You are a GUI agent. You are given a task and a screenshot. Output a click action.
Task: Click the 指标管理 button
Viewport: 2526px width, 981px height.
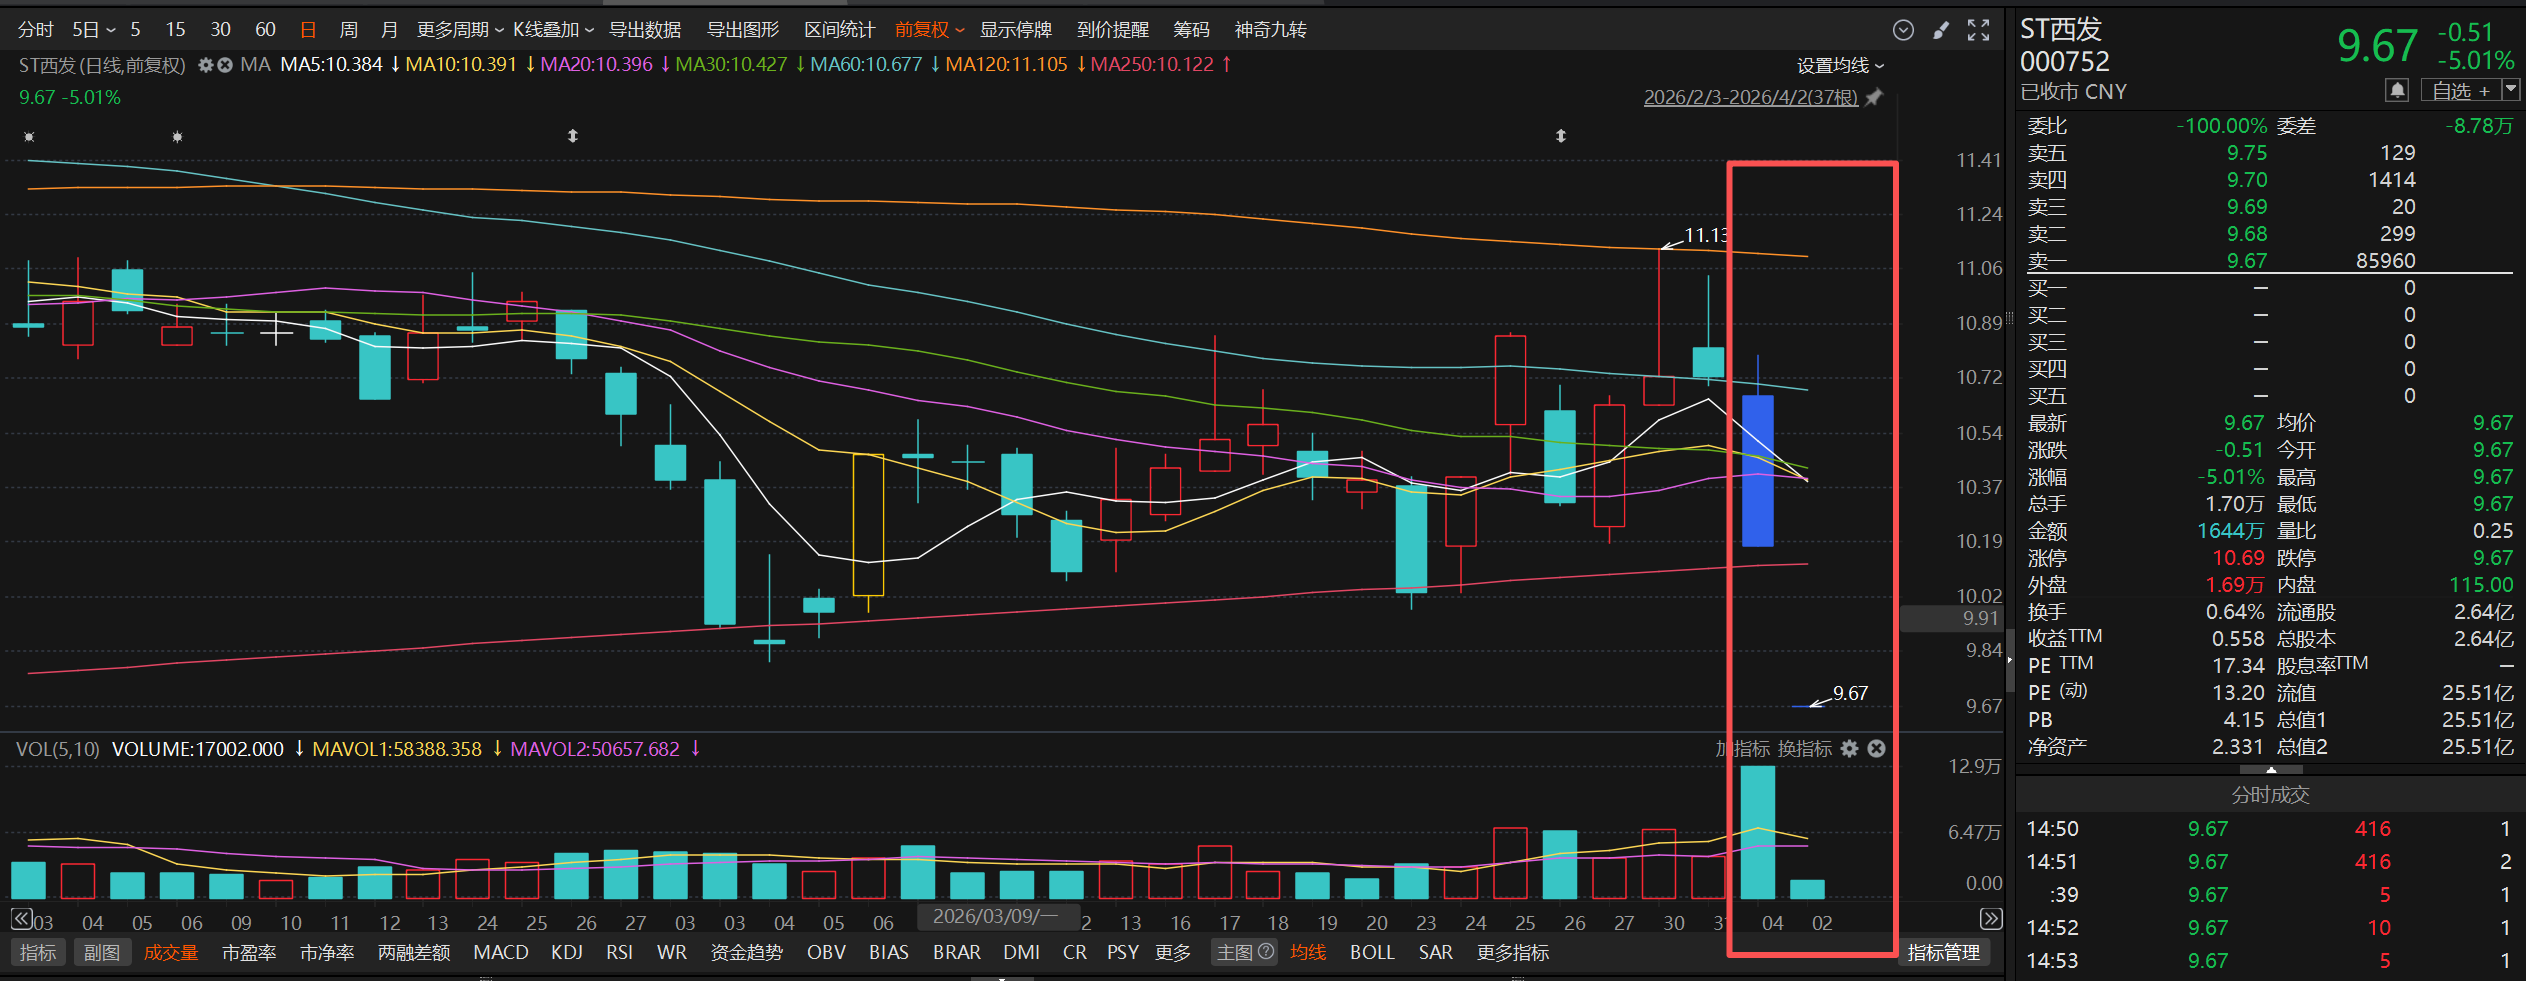pyautogui.click(x=1943, y=952)
